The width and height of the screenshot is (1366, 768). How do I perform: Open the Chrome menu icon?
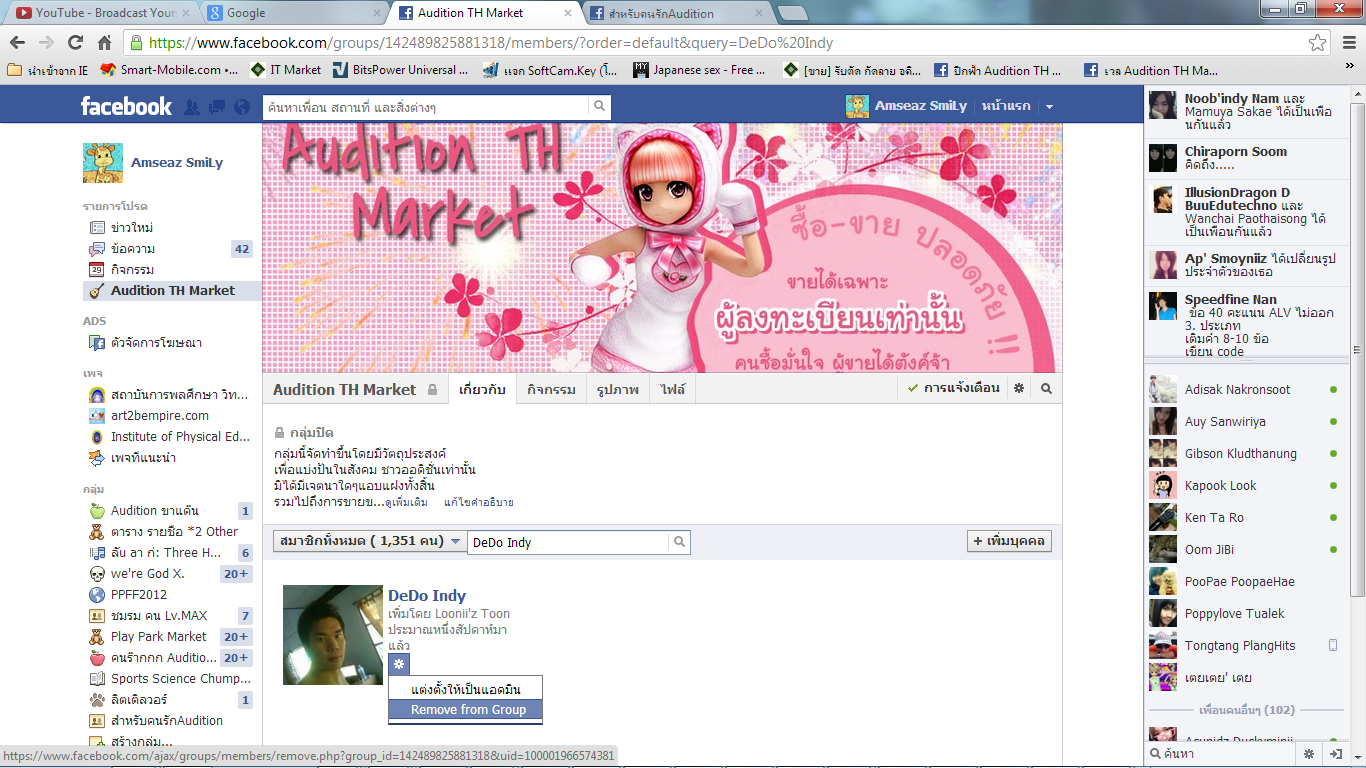(1347, 43)
